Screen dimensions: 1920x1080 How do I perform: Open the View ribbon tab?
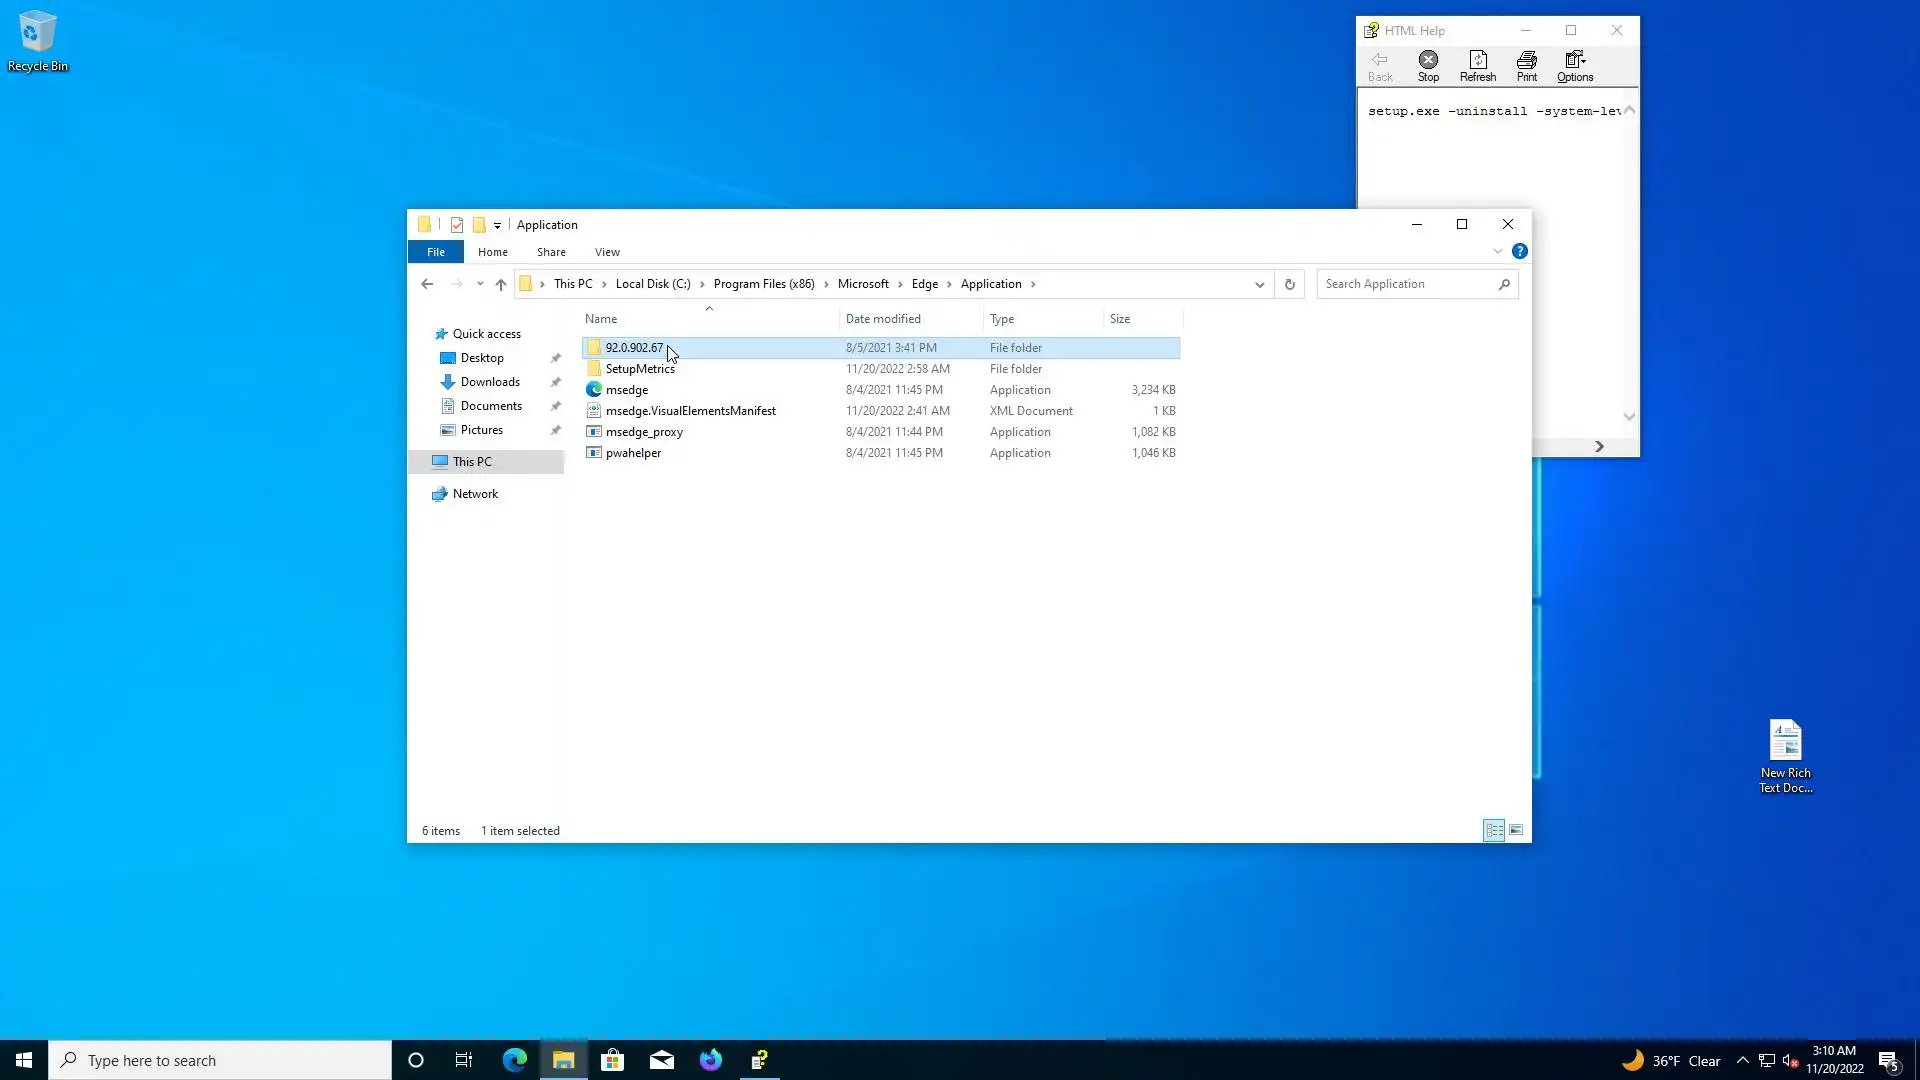pos(607,252)
